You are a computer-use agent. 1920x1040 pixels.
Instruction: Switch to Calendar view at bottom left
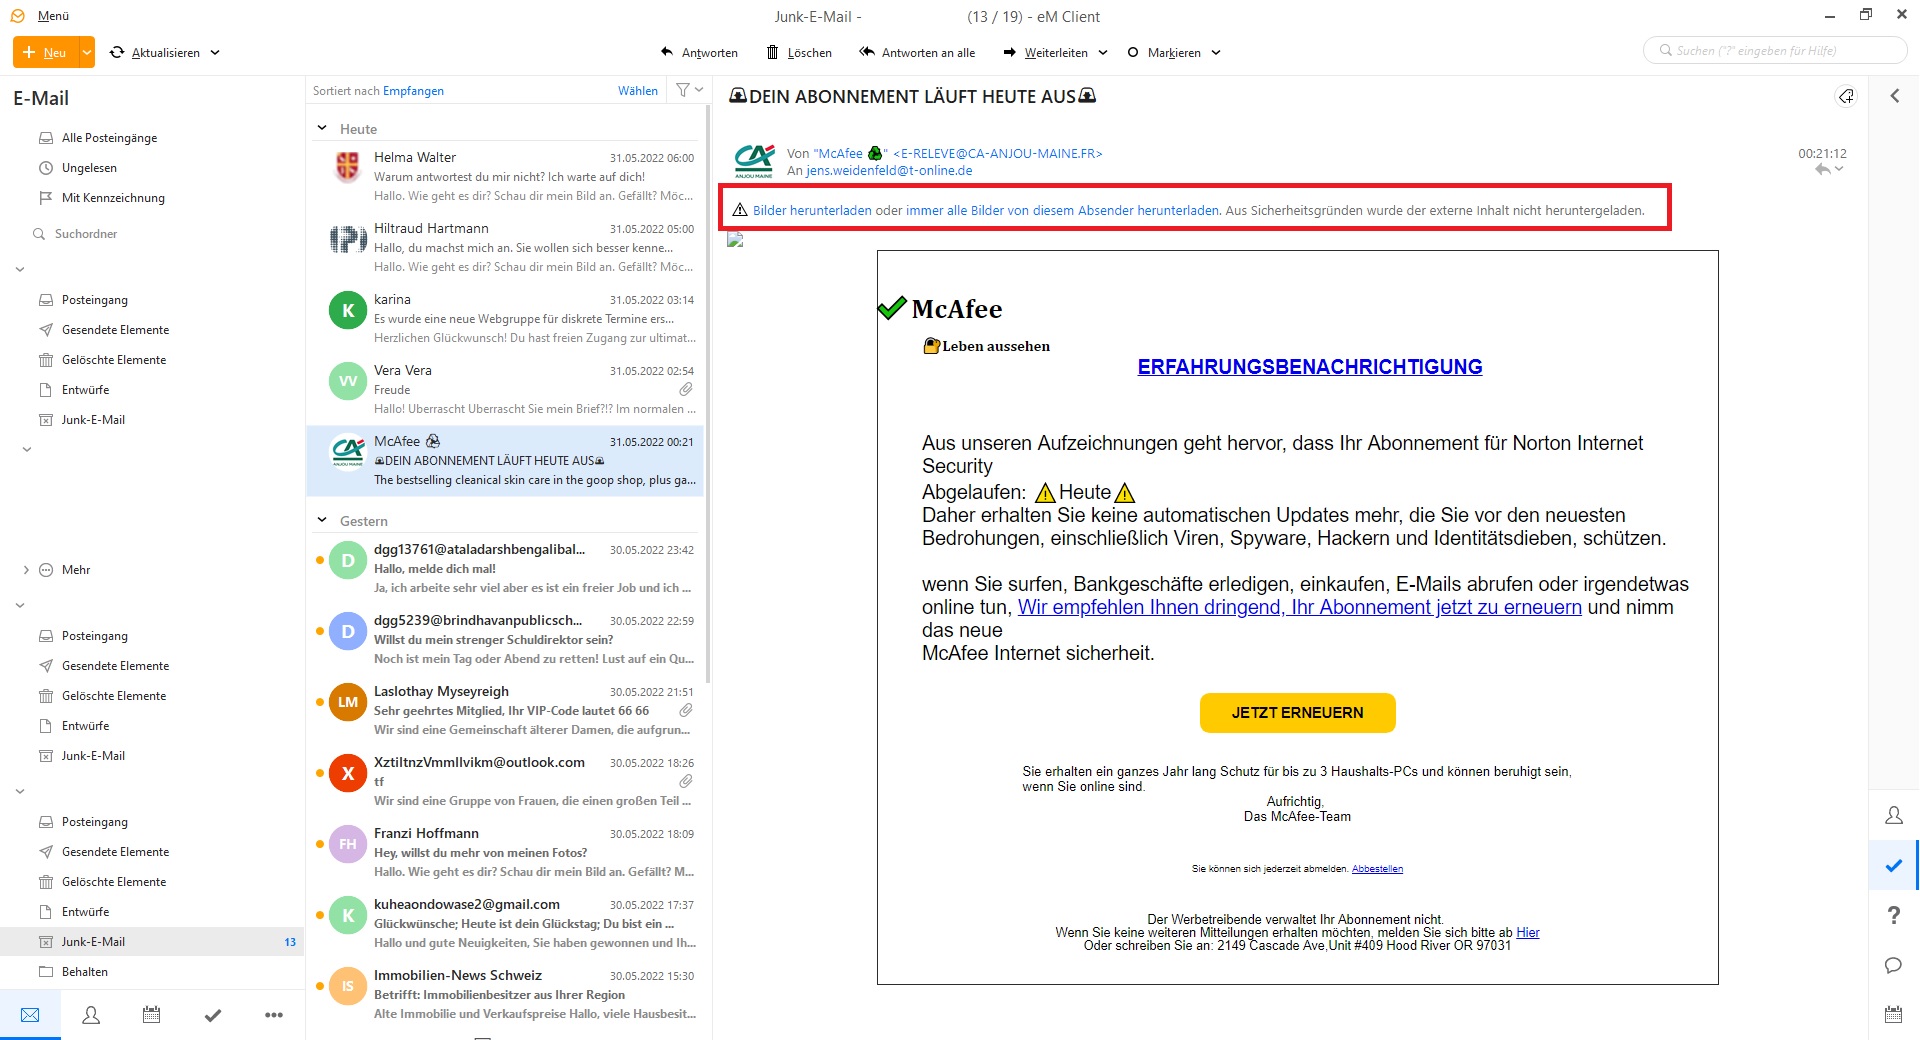pos(151,1015)
